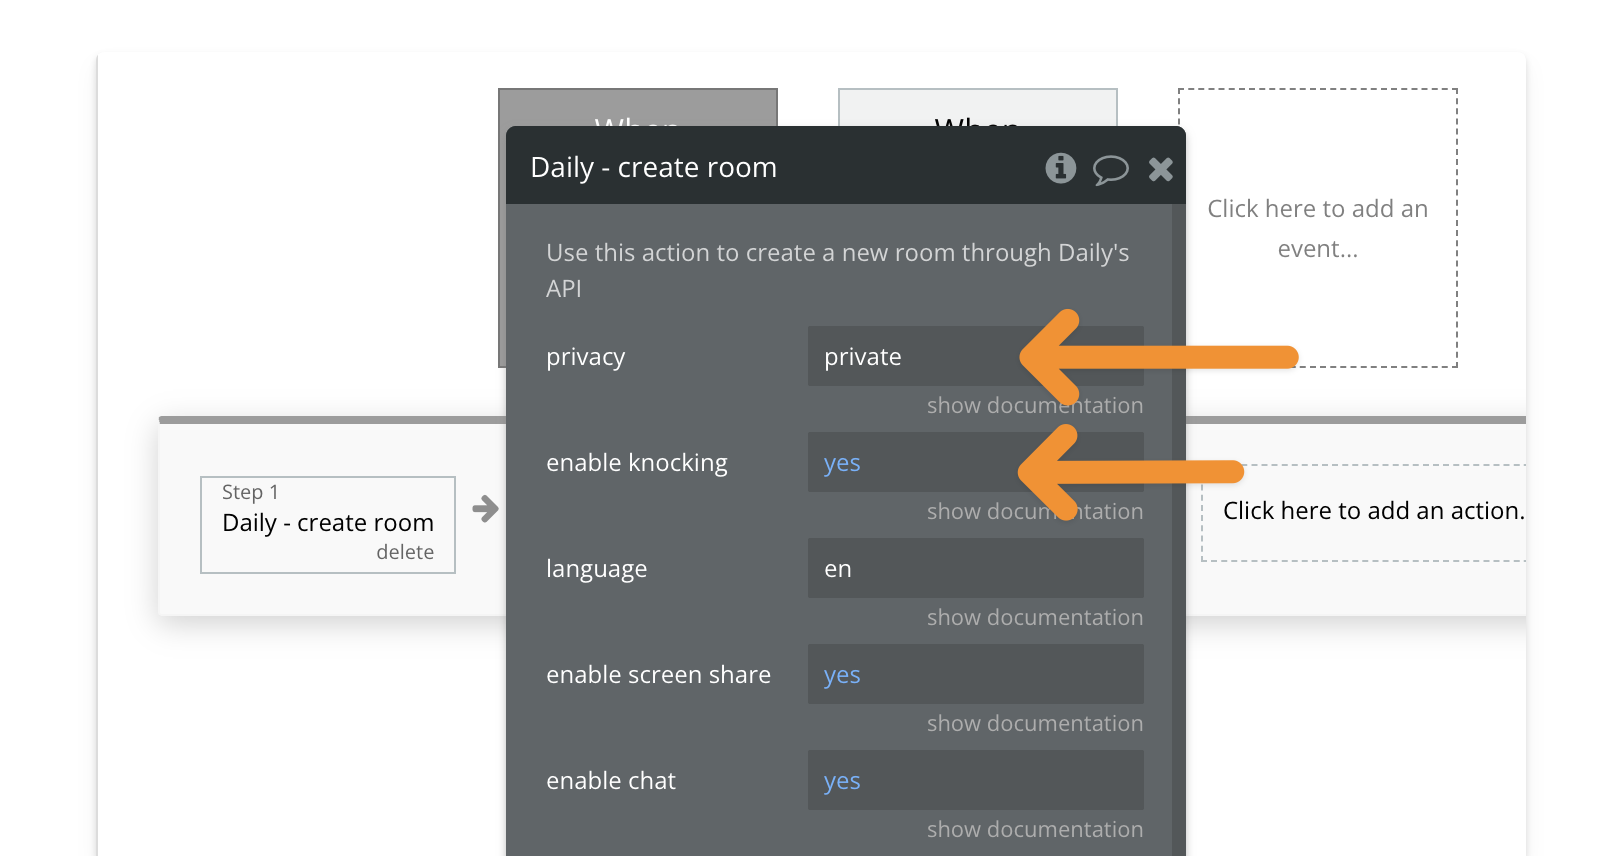The image size is (1622, 856).
Task: Change the enable knocking value
Action: coord(975,462)
